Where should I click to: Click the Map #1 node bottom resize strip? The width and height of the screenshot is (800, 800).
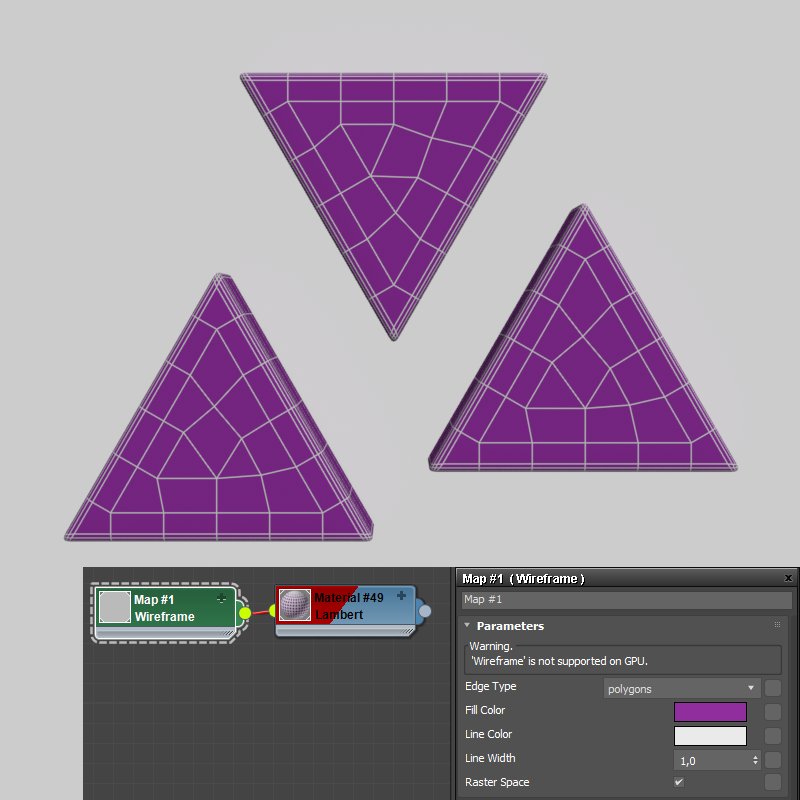tap(165, 633)
